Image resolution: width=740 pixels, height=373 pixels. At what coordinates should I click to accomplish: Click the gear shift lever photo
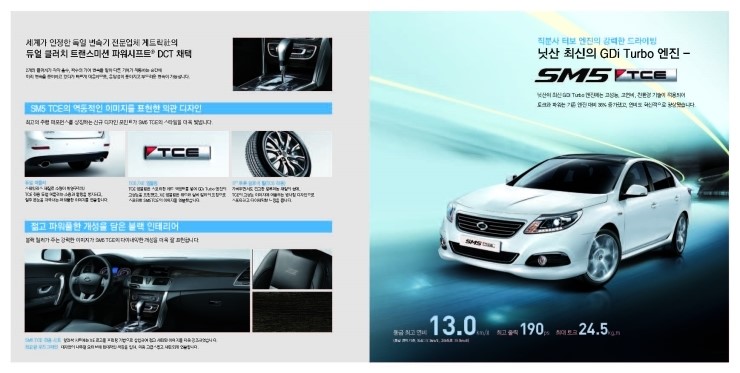point(282,64)
